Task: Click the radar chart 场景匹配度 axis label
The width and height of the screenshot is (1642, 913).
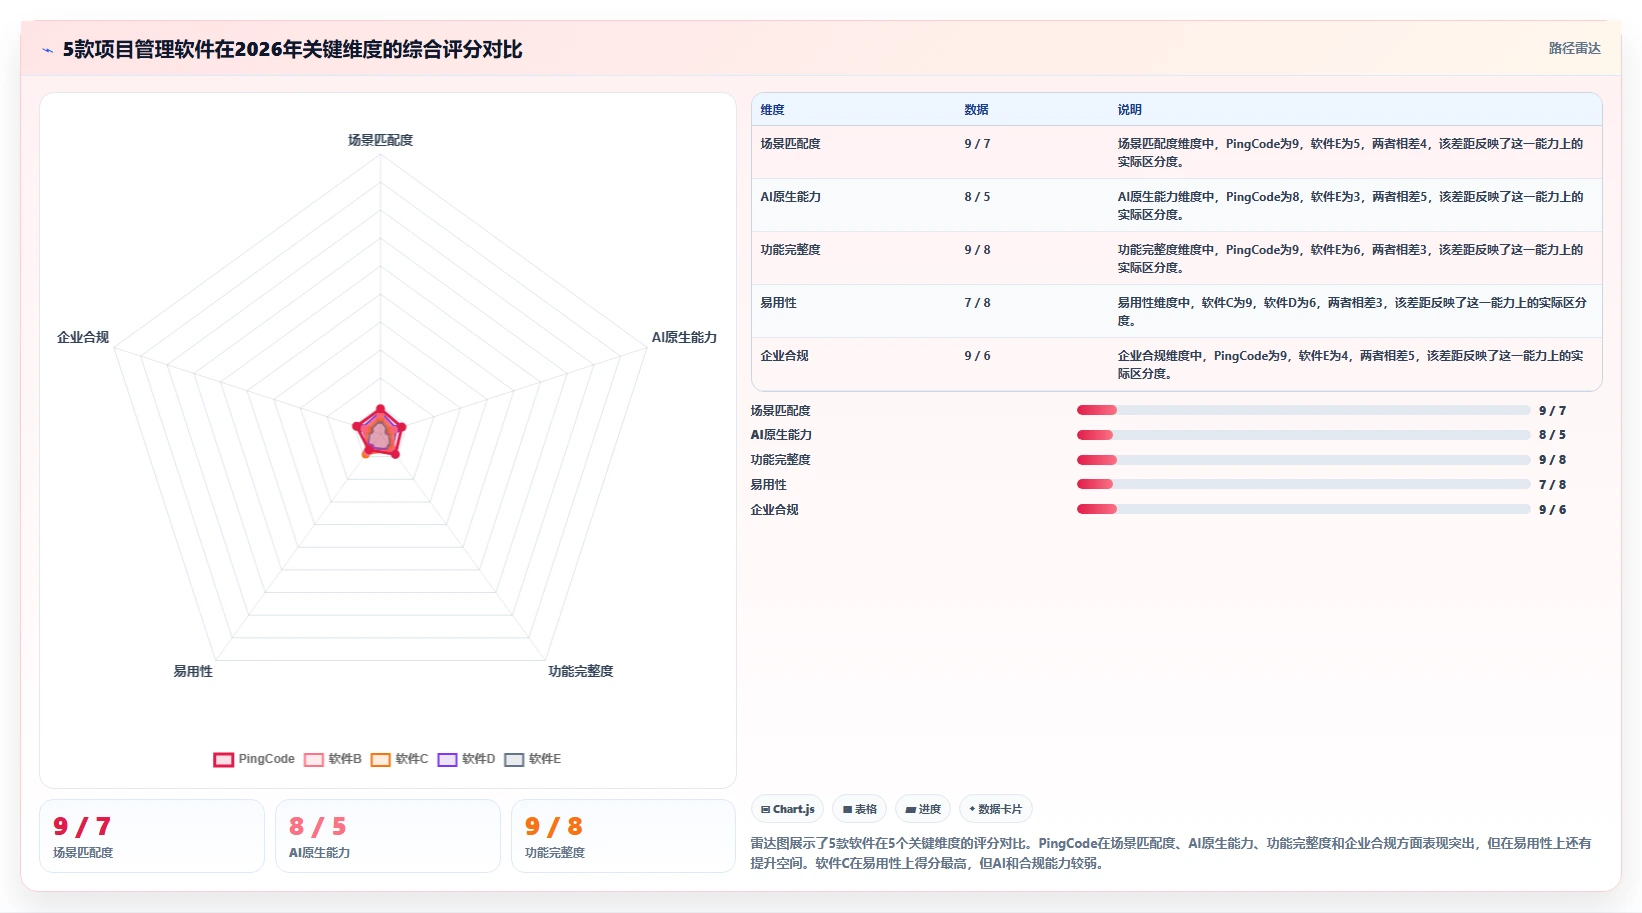Action: click(x=380, y=140)
